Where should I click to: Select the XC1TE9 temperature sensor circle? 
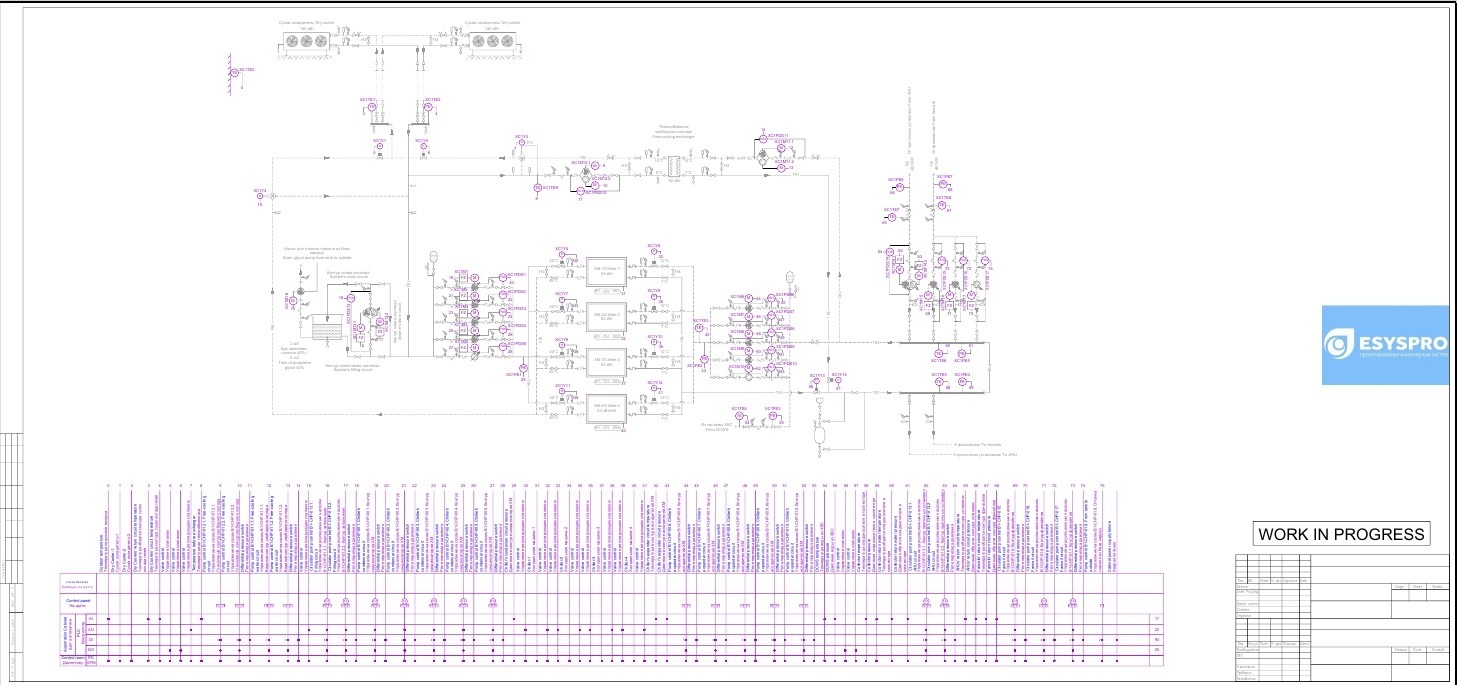click(537, 187)
